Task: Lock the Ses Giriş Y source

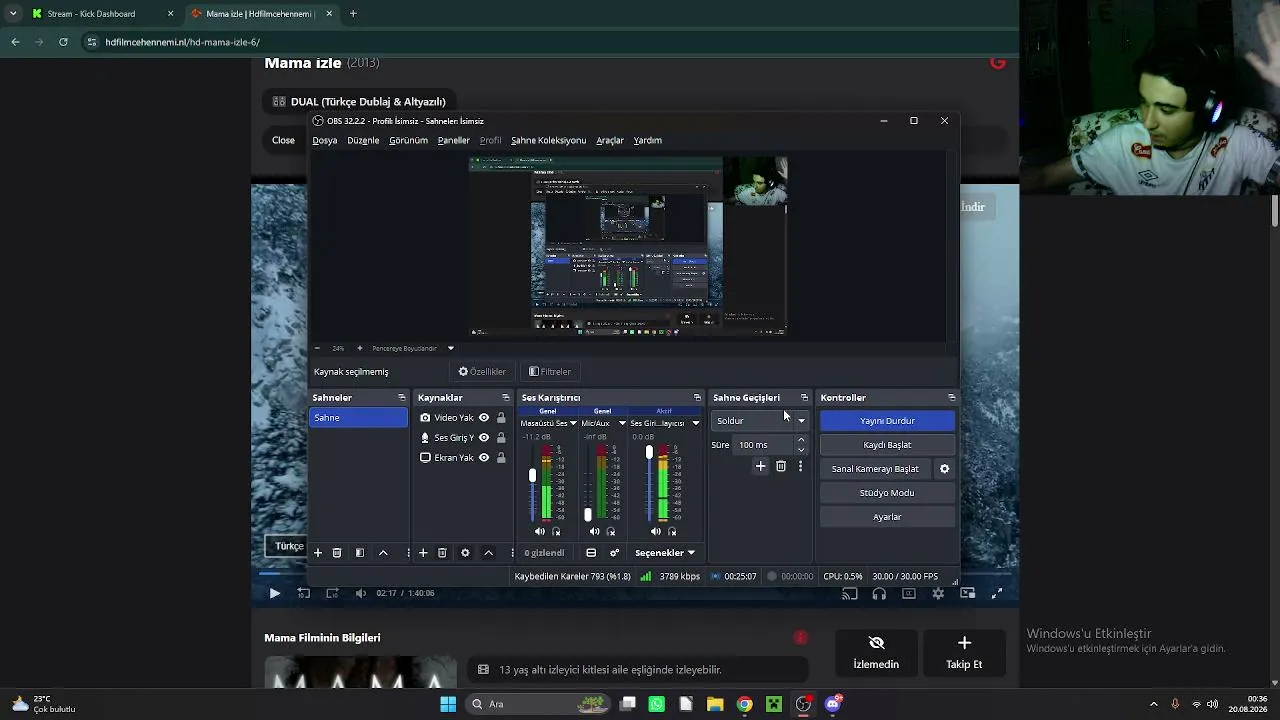Action: [501, 438]
